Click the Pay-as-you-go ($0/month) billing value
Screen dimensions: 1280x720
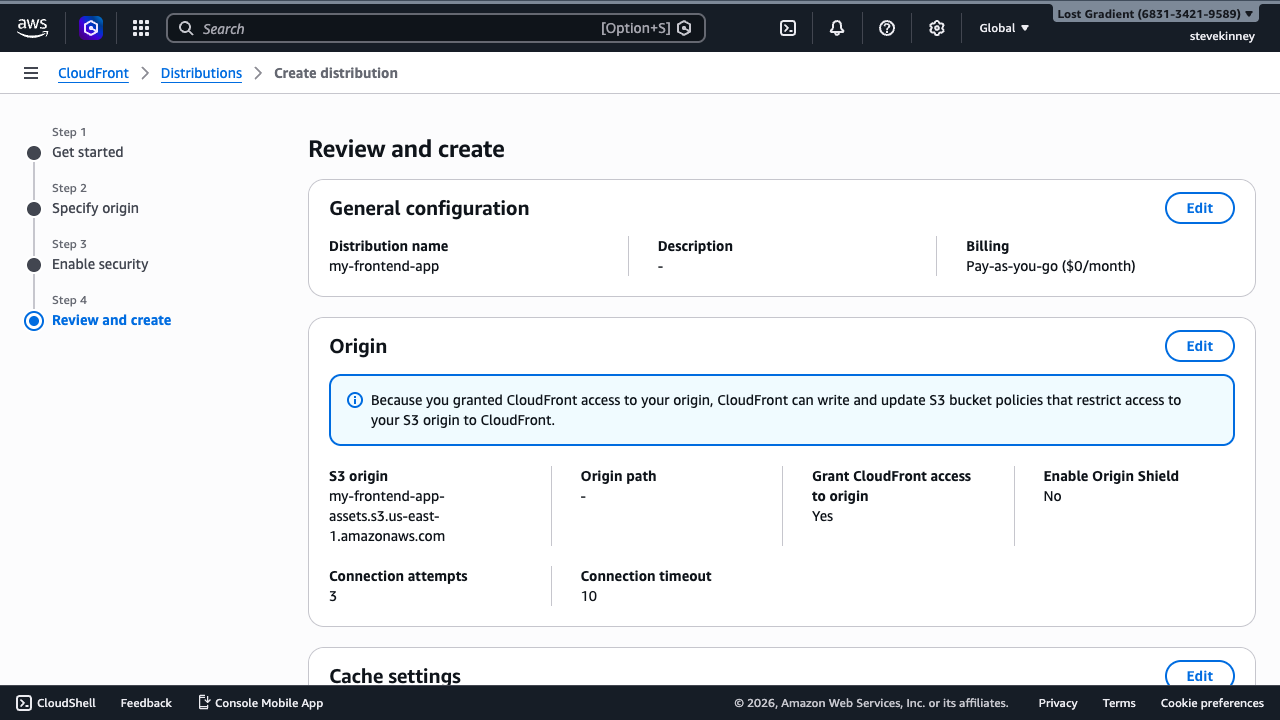(1050, 266)
